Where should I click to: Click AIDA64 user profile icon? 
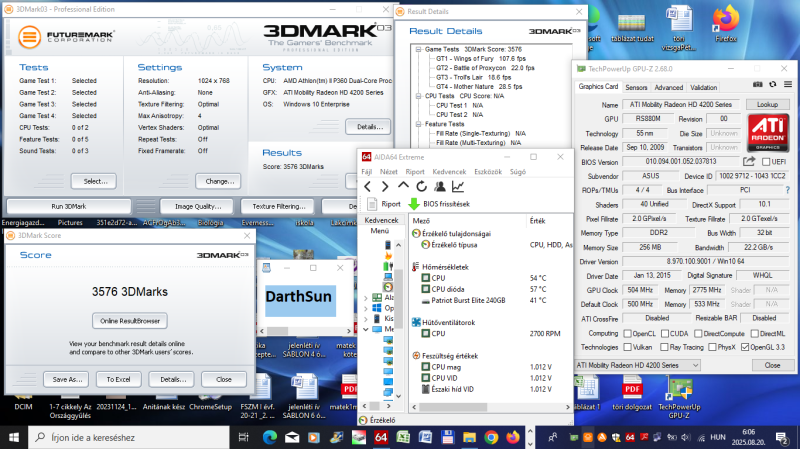tap(439, 187)
